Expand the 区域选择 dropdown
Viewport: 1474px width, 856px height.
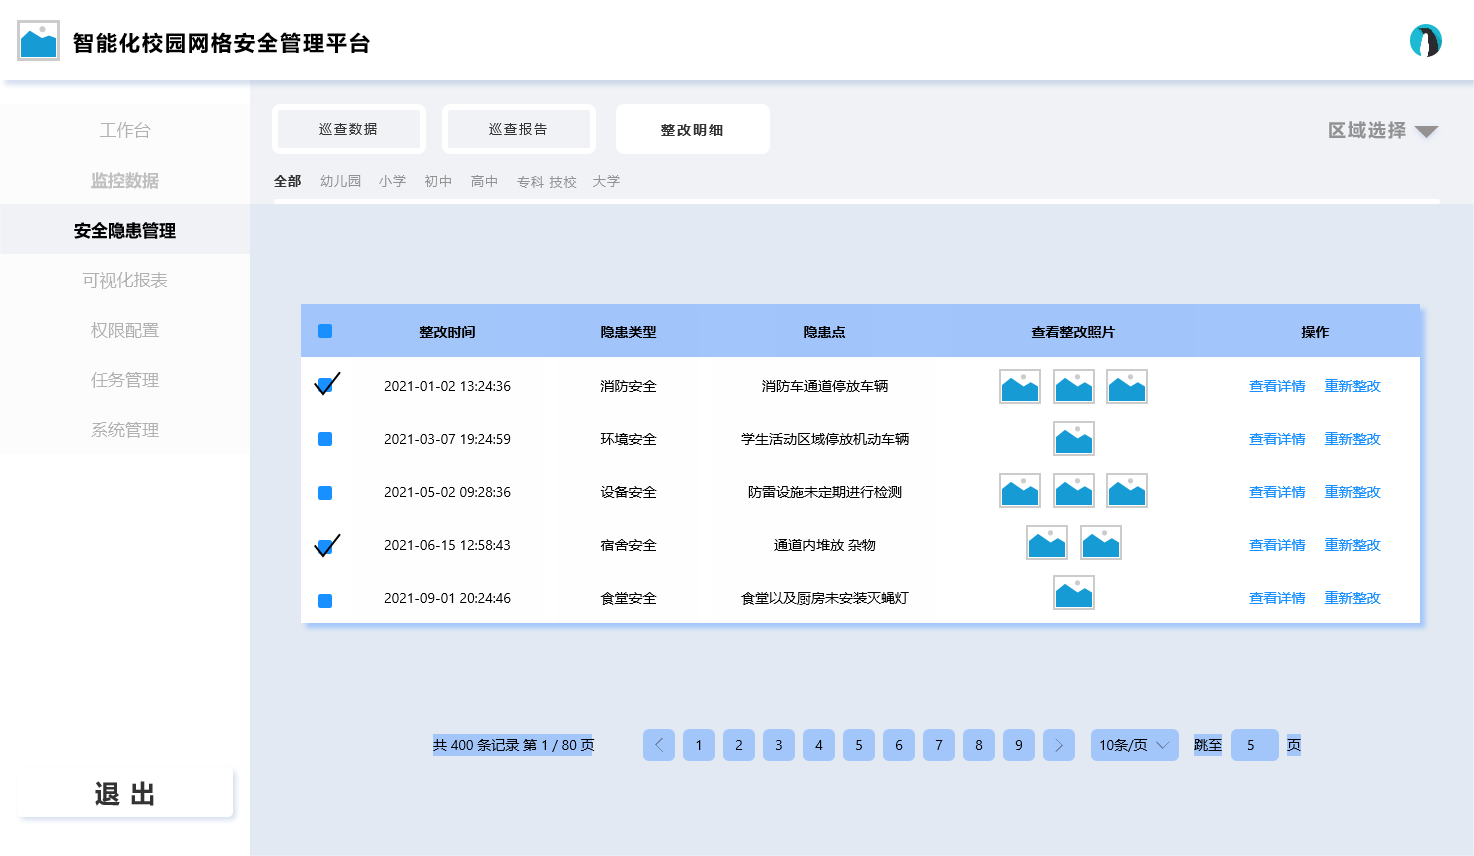coord(1383,131)
